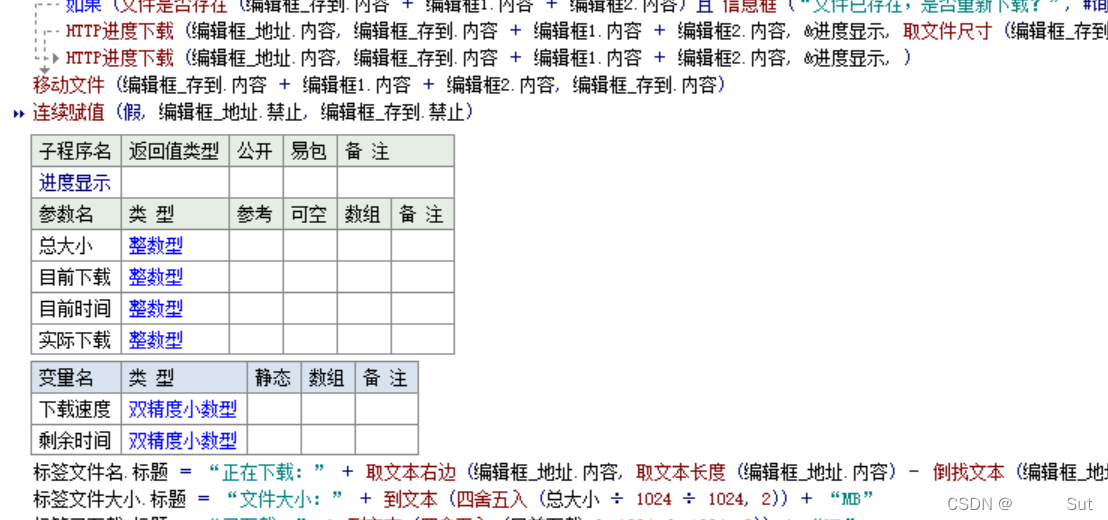Toggle the 数组 cell of 目前时间 row
The image size is (1108, 520).
[x=364, y=308]
